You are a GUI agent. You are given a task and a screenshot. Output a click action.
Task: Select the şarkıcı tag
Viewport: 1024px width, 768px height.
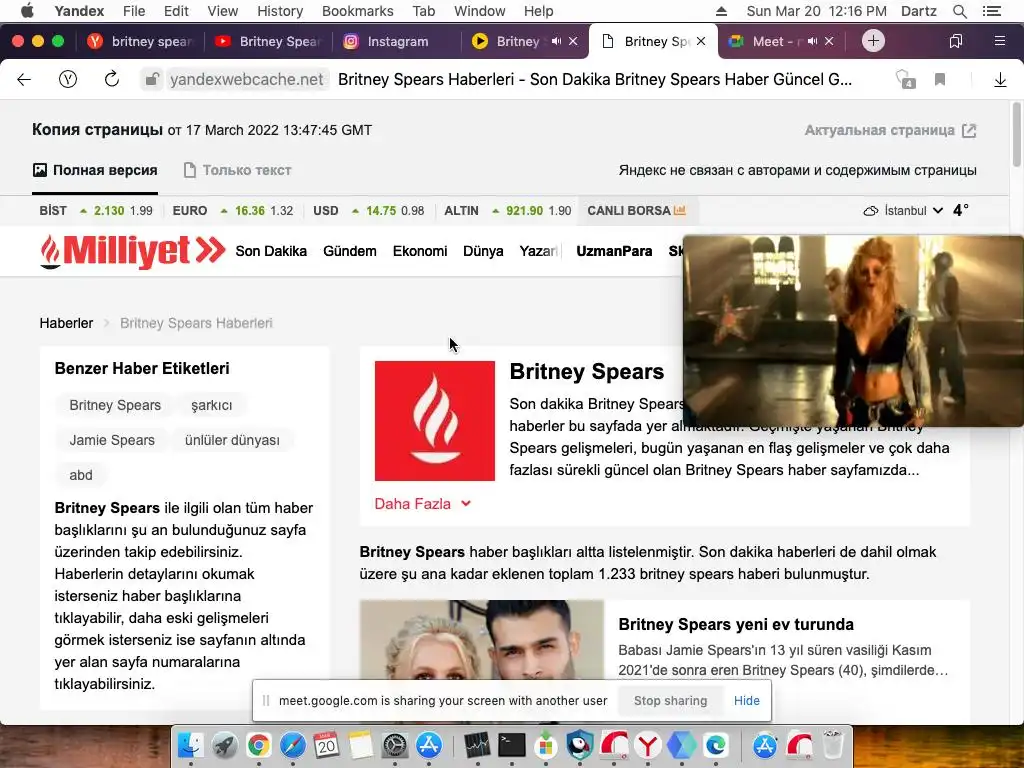[212, 405]
